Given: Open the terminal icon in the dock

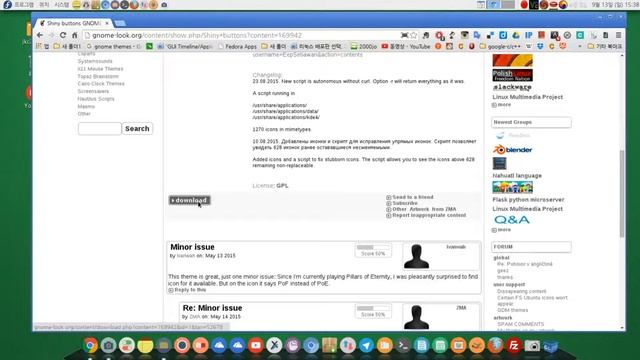Looking at the screenshot, I should click(403, 346).
